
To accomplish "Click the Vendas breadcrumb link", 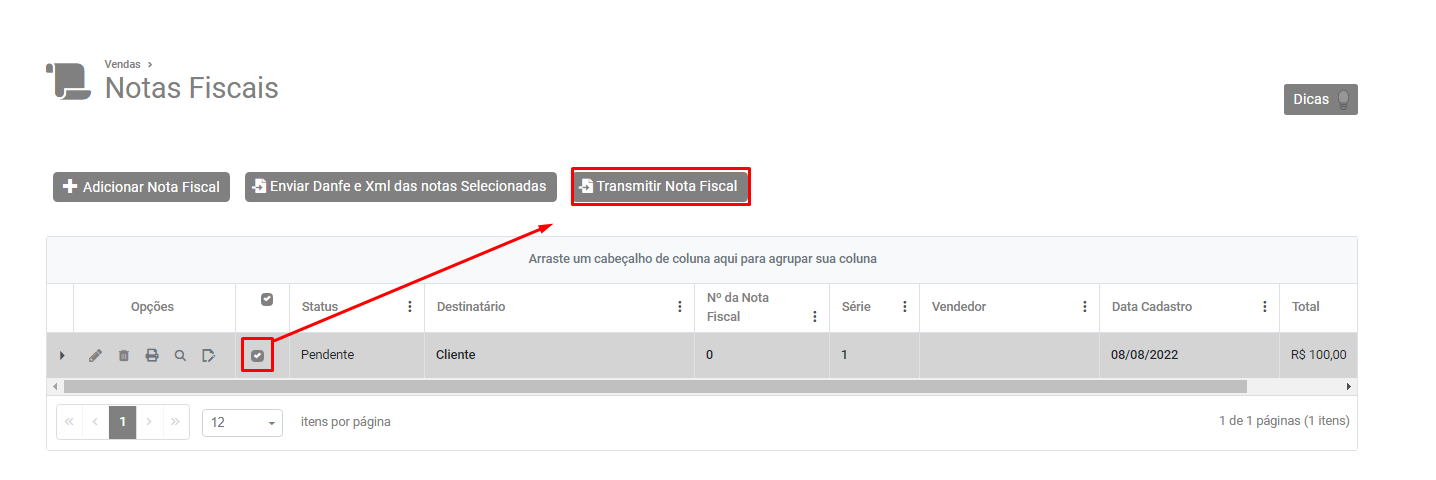I will coord(122,64).
